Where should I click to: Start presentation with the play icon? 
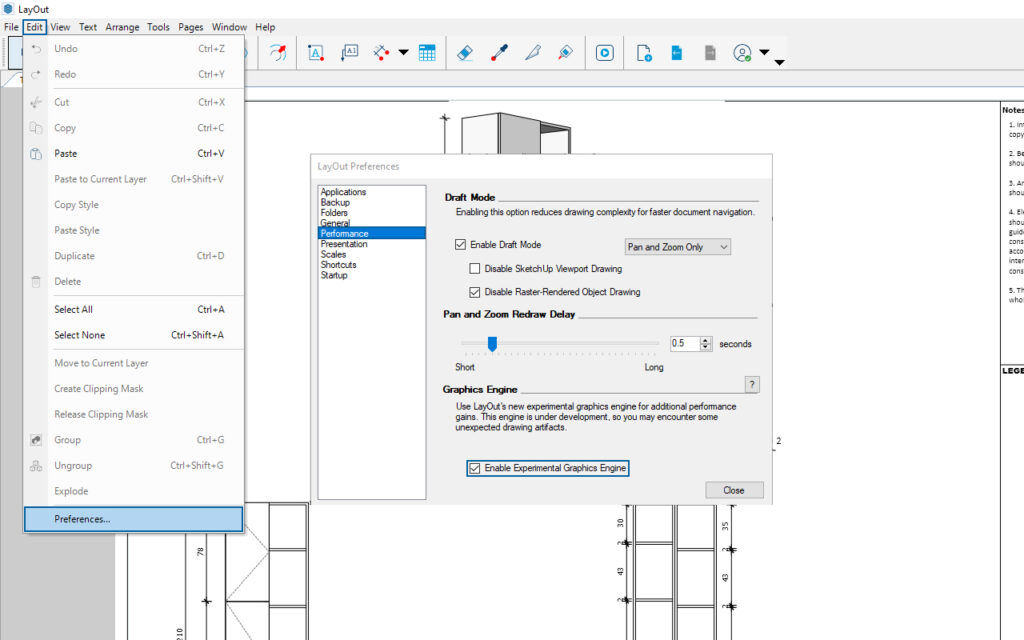(604, 53)
